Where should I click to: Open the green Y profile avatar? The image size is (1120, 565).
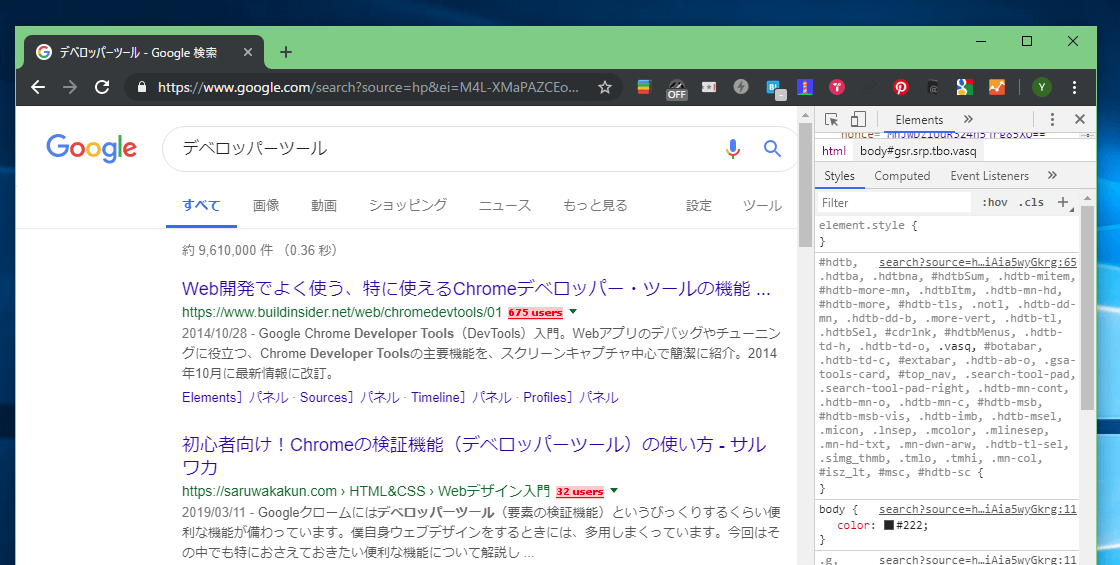tap(1041, 87)
